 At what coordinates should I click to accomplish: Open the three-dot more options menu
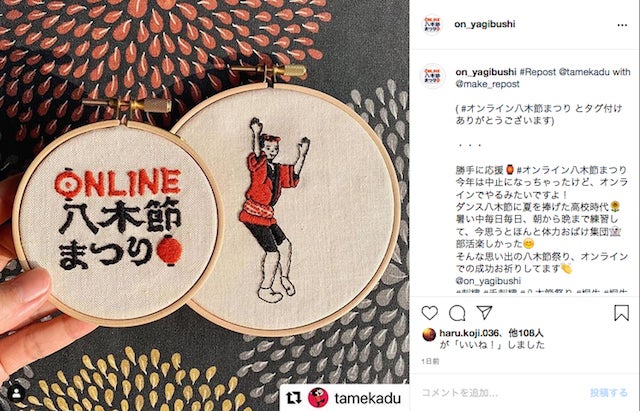click(x=622, y=25)
